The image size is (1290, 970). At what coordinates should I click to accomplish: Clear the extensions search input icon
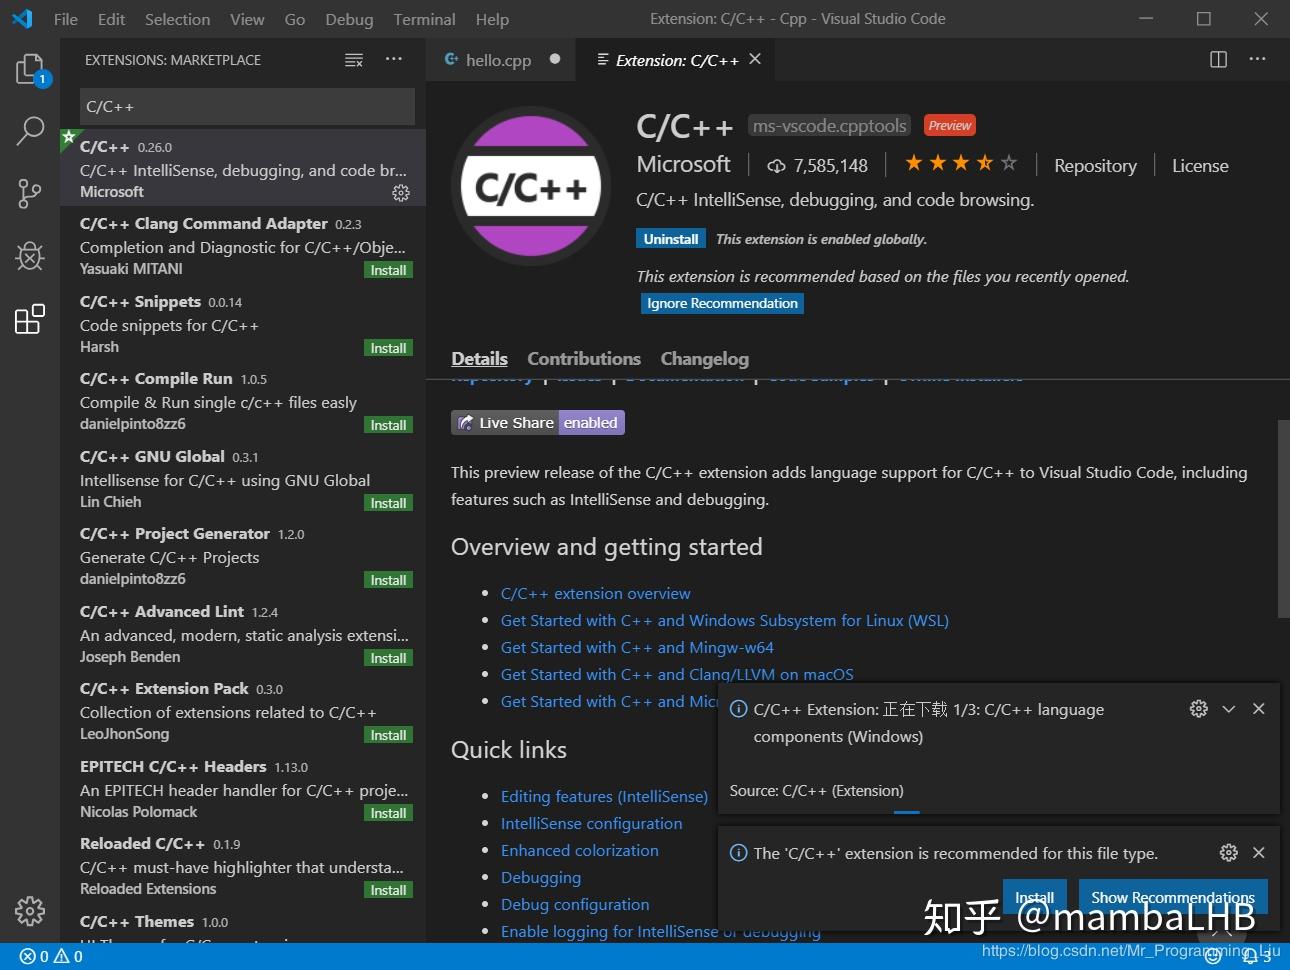(x=354, y=60)
